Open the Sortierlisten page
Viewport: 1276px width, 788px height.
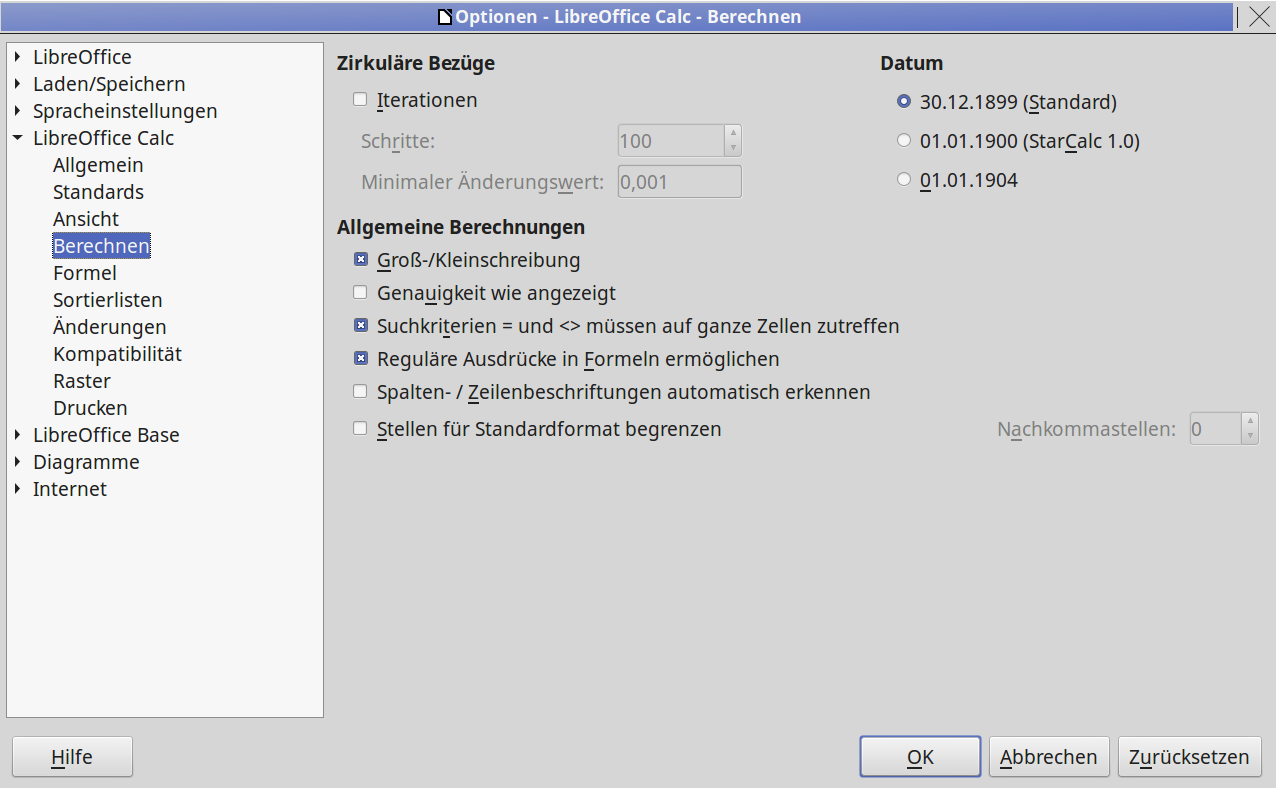[x=108, y=300]
